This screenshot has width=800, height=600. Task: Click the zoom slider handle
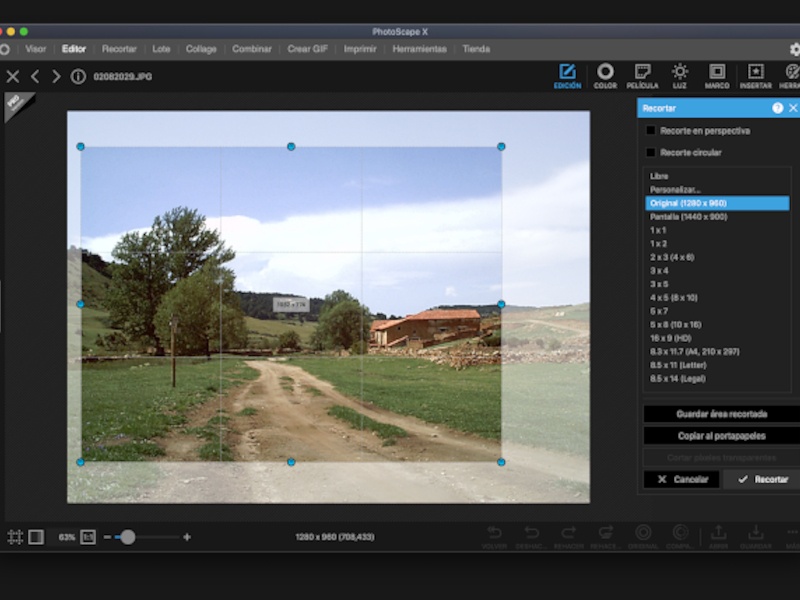[127, 537]
